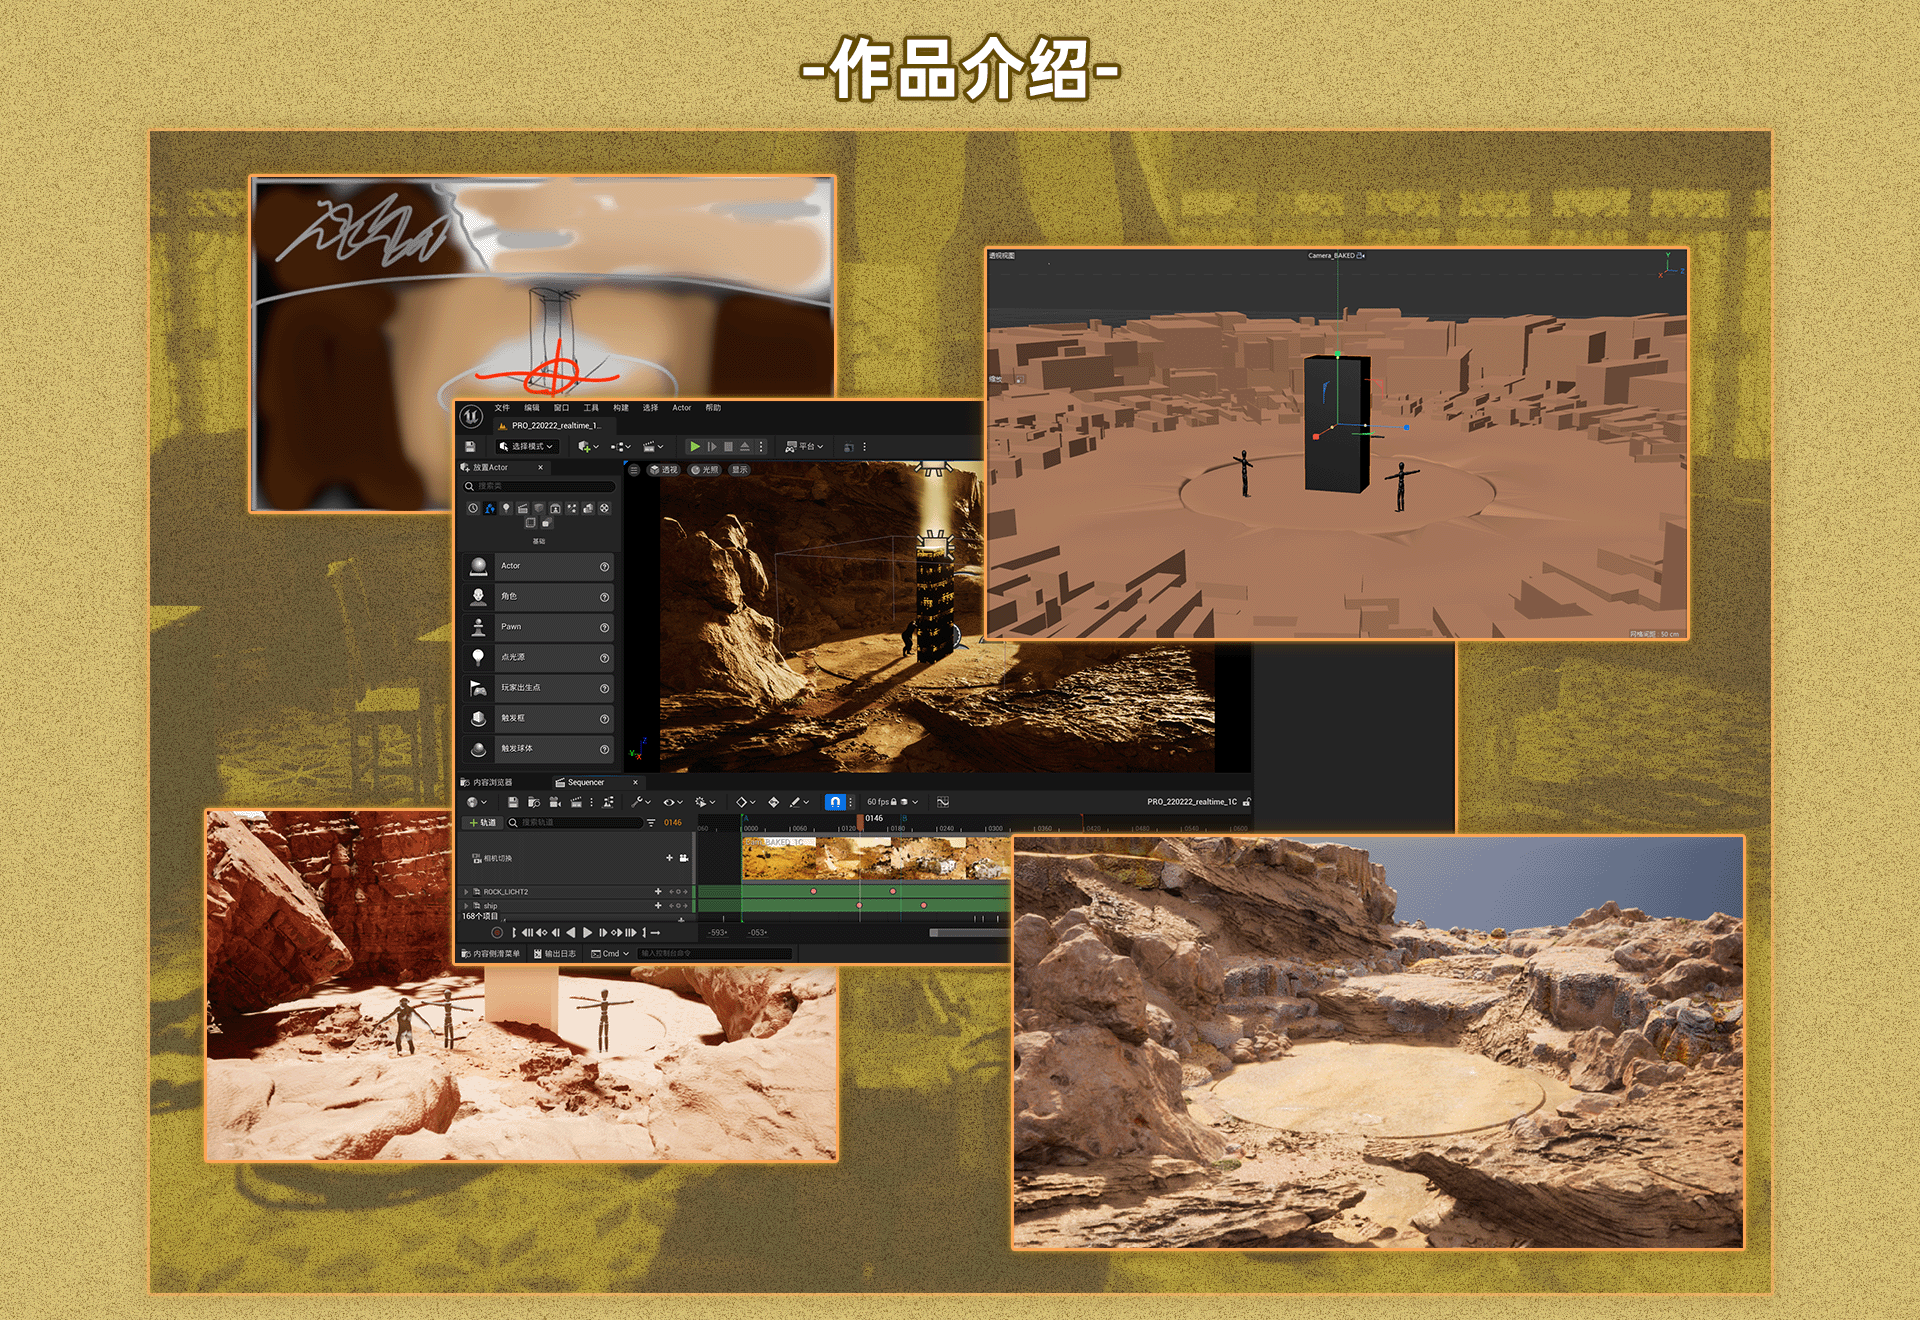Click the 显示 show viewport button
Screen dimensions: 1920x1320
(x=739, y=470)
